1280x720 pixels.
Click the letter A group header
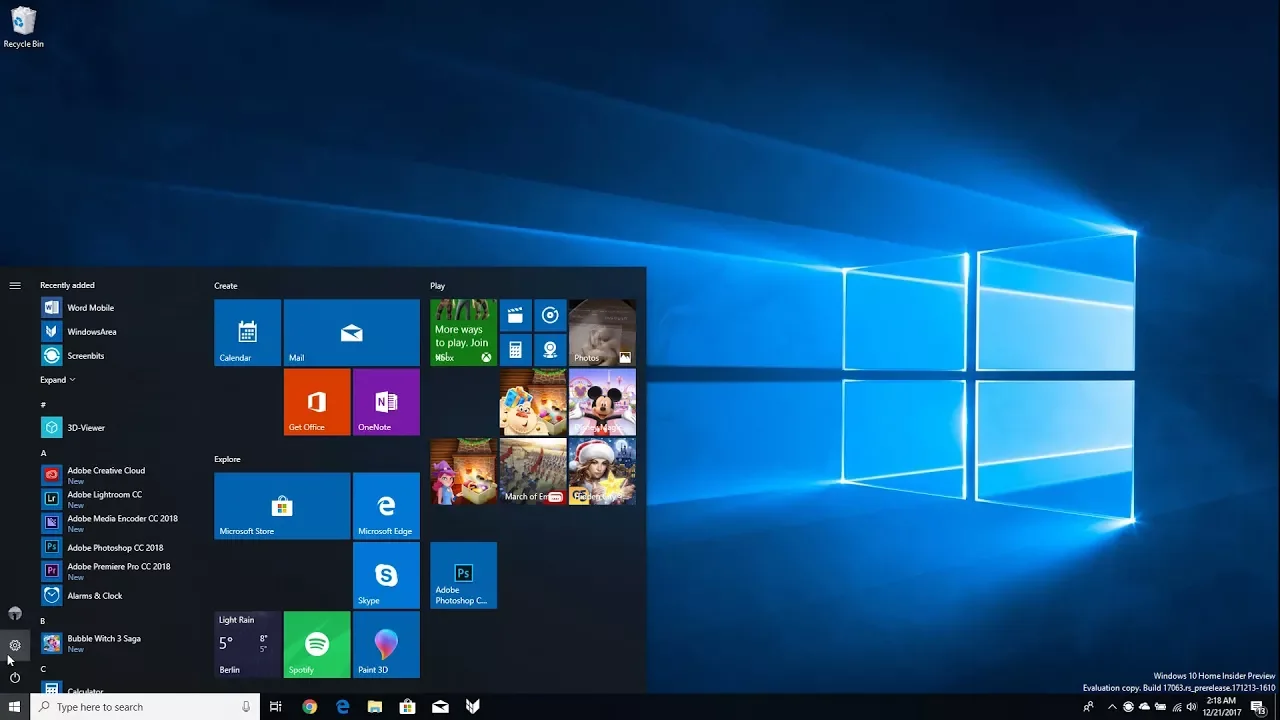43,453
